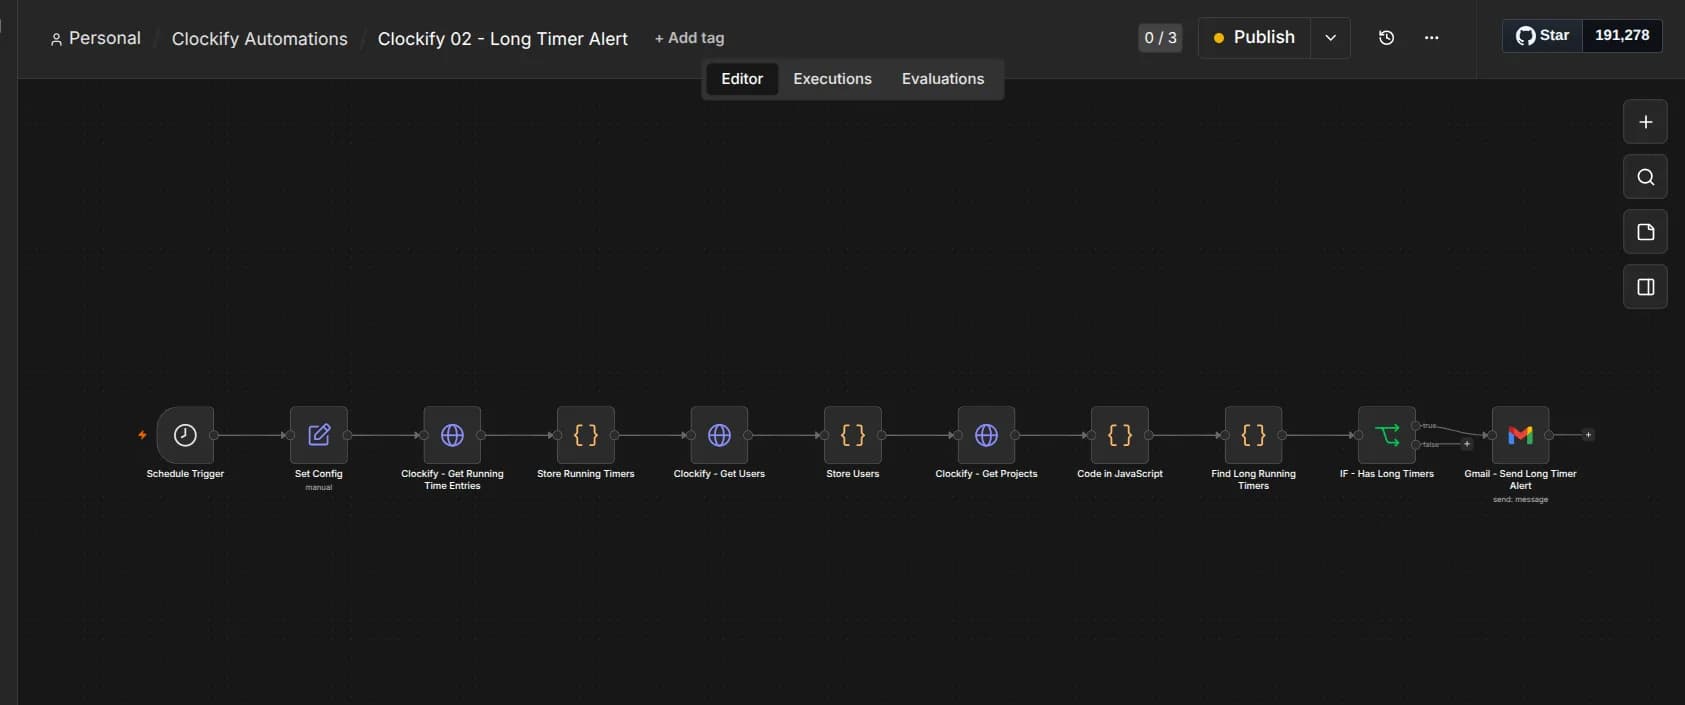Click the 191,278 star count
1685x705 pixels.
(1622, 35)
